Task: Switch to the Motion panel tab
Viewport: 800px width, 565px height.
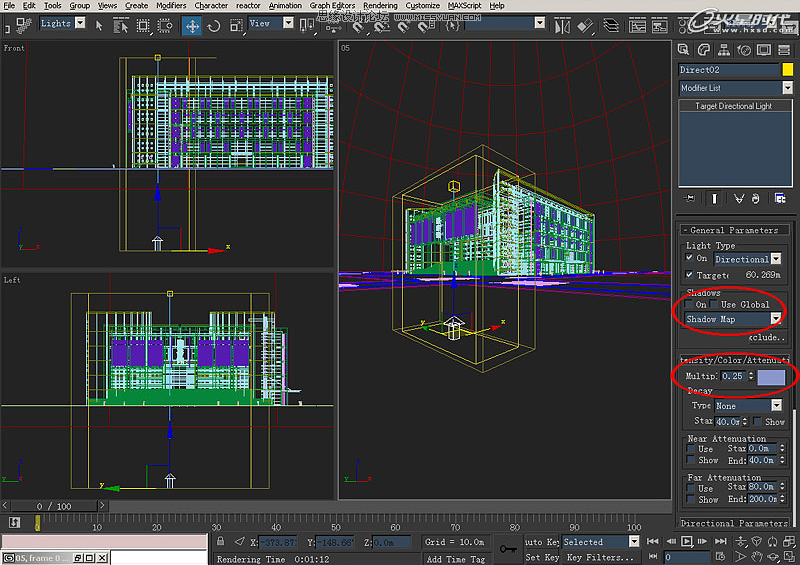Action: [x=742, y=49]
